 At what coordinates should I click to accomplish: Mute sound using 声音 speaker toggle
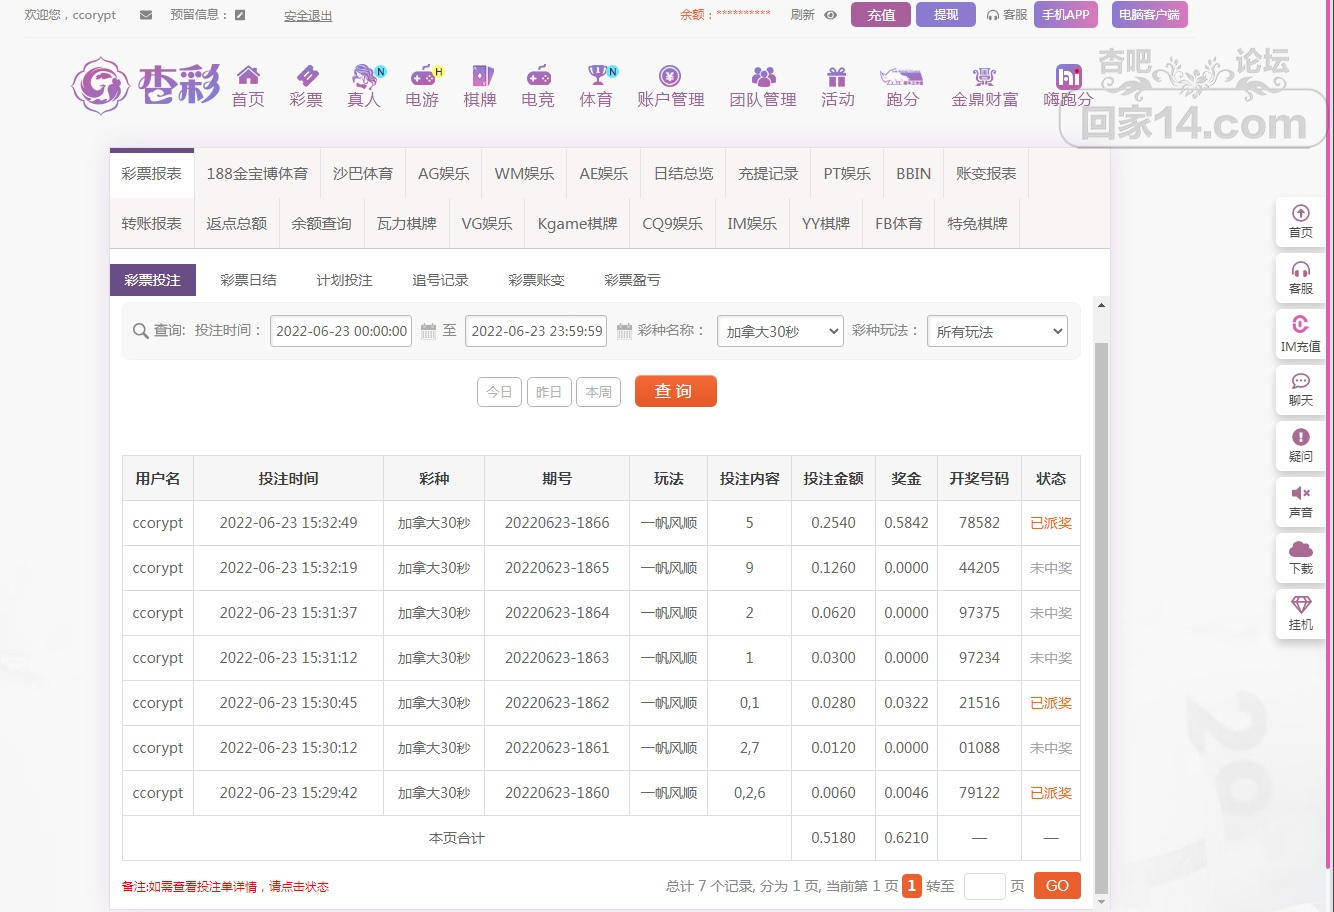click(1300, 494)
